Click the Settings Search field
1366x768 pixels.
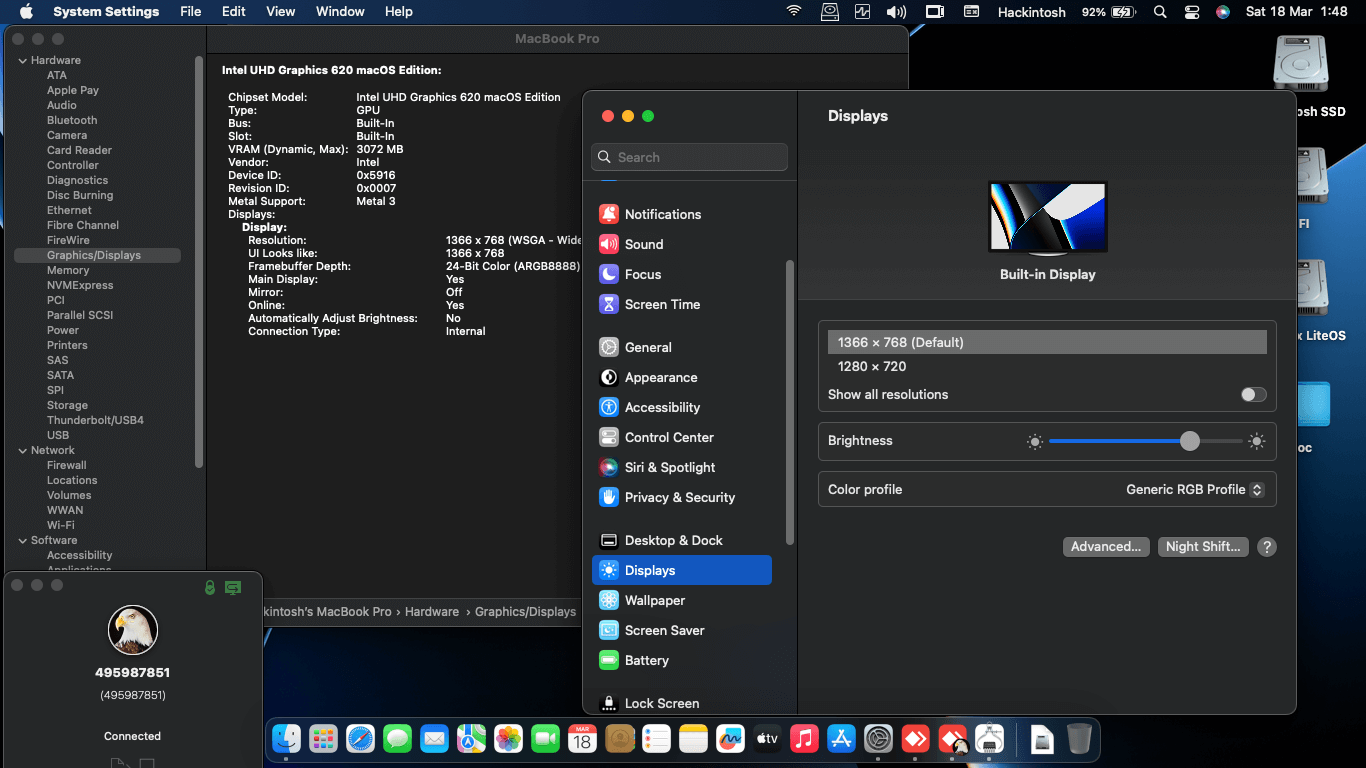pos(689,157)
